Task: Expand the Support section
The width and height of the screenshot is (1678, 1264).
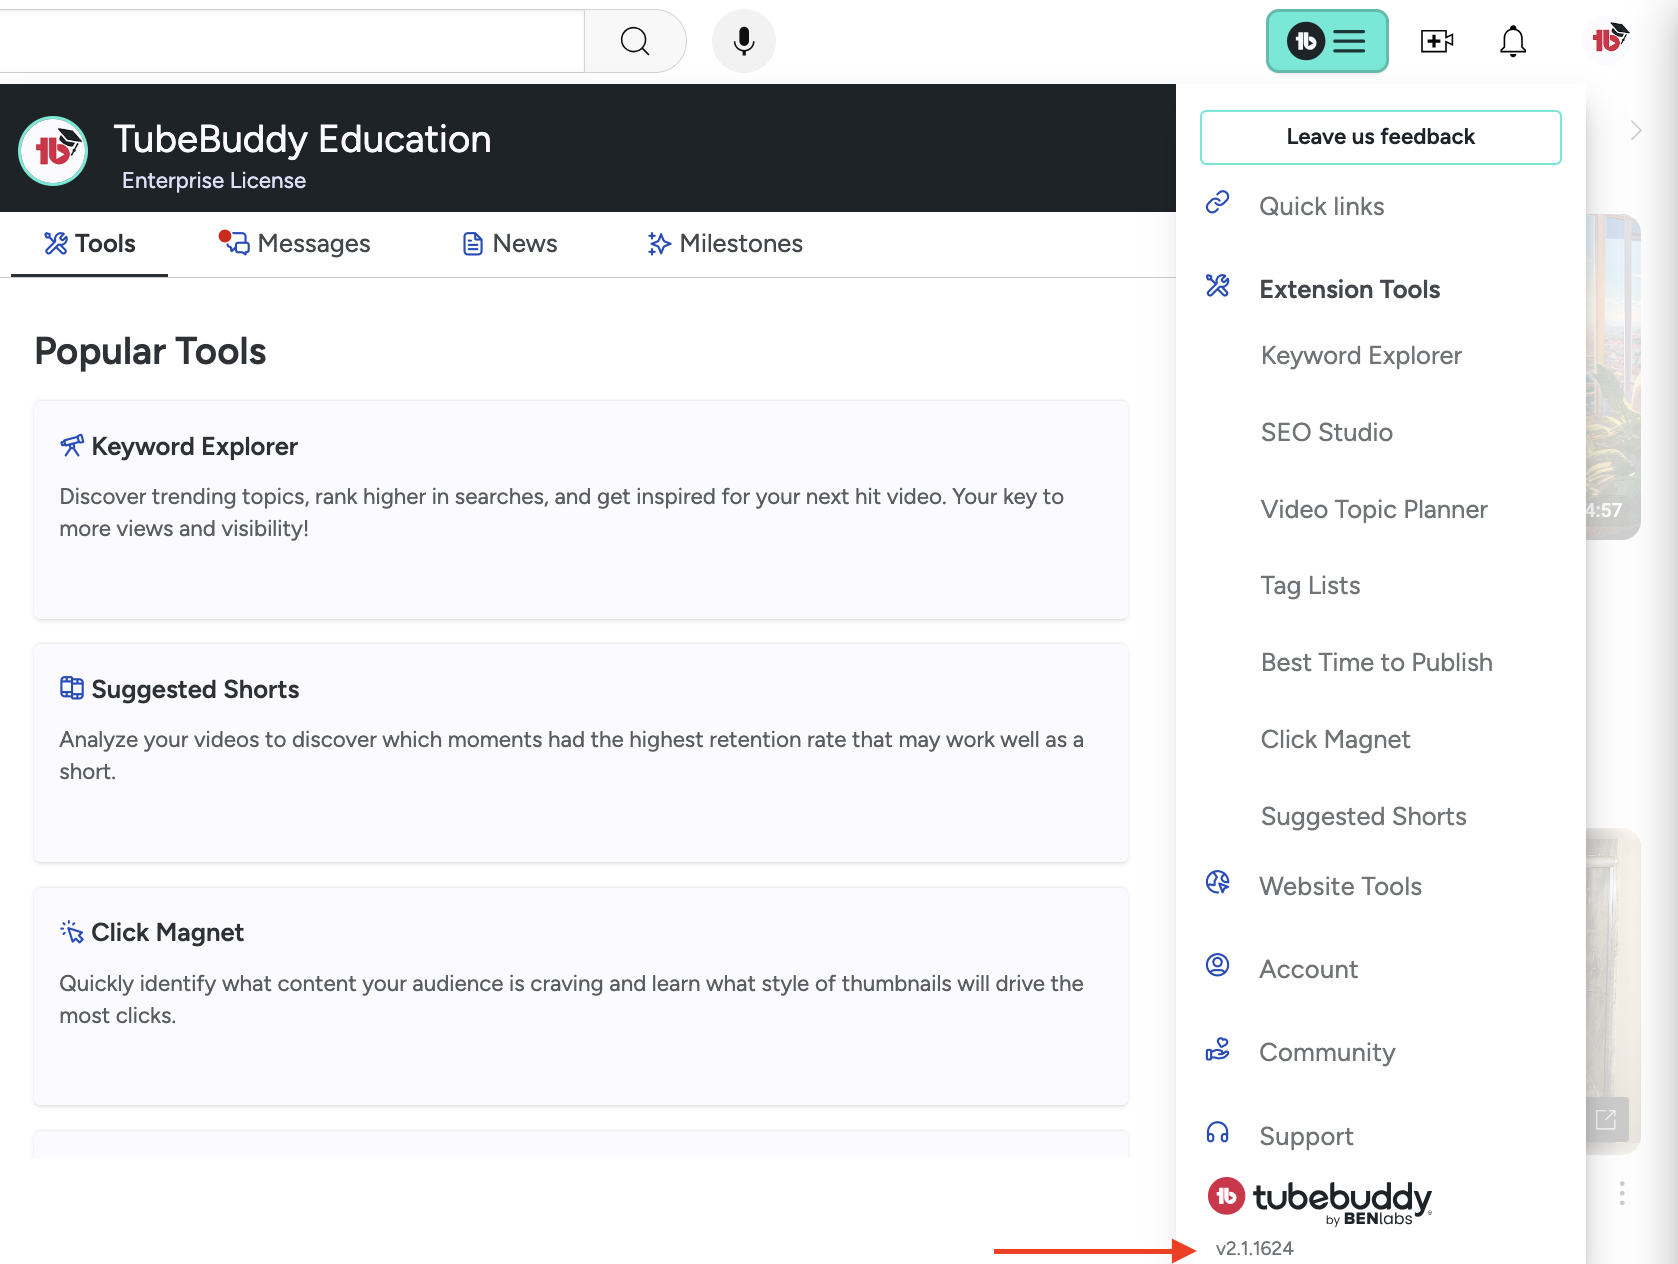Action: [1306, 1136]
